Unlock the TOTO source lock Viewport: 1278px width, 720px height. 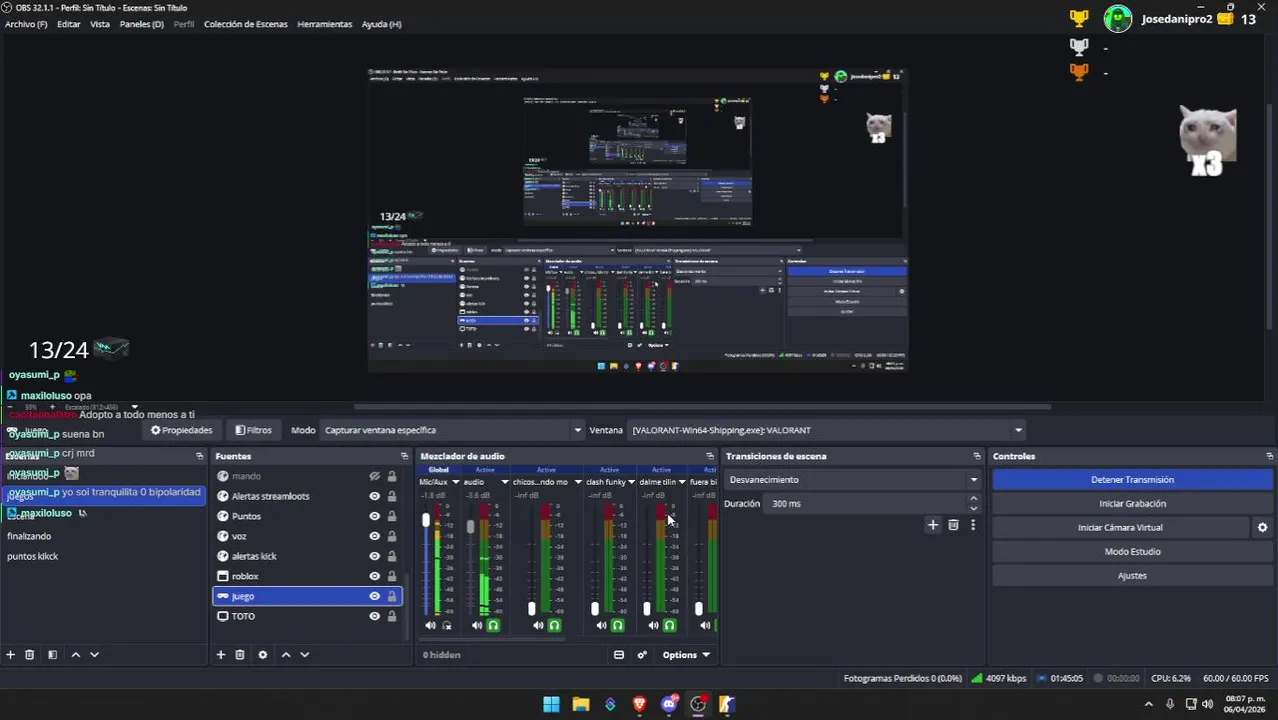point(391,616)
